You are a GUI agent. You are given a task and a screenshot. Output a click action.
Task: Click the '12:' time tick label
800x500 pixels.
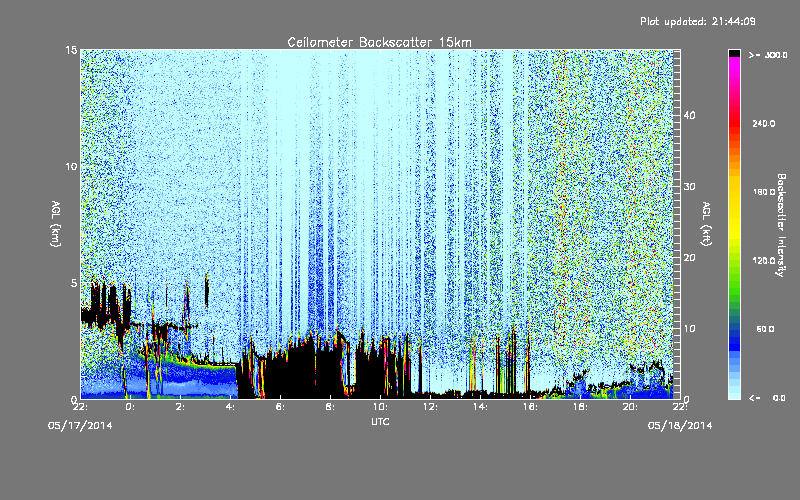pos(430,407)
